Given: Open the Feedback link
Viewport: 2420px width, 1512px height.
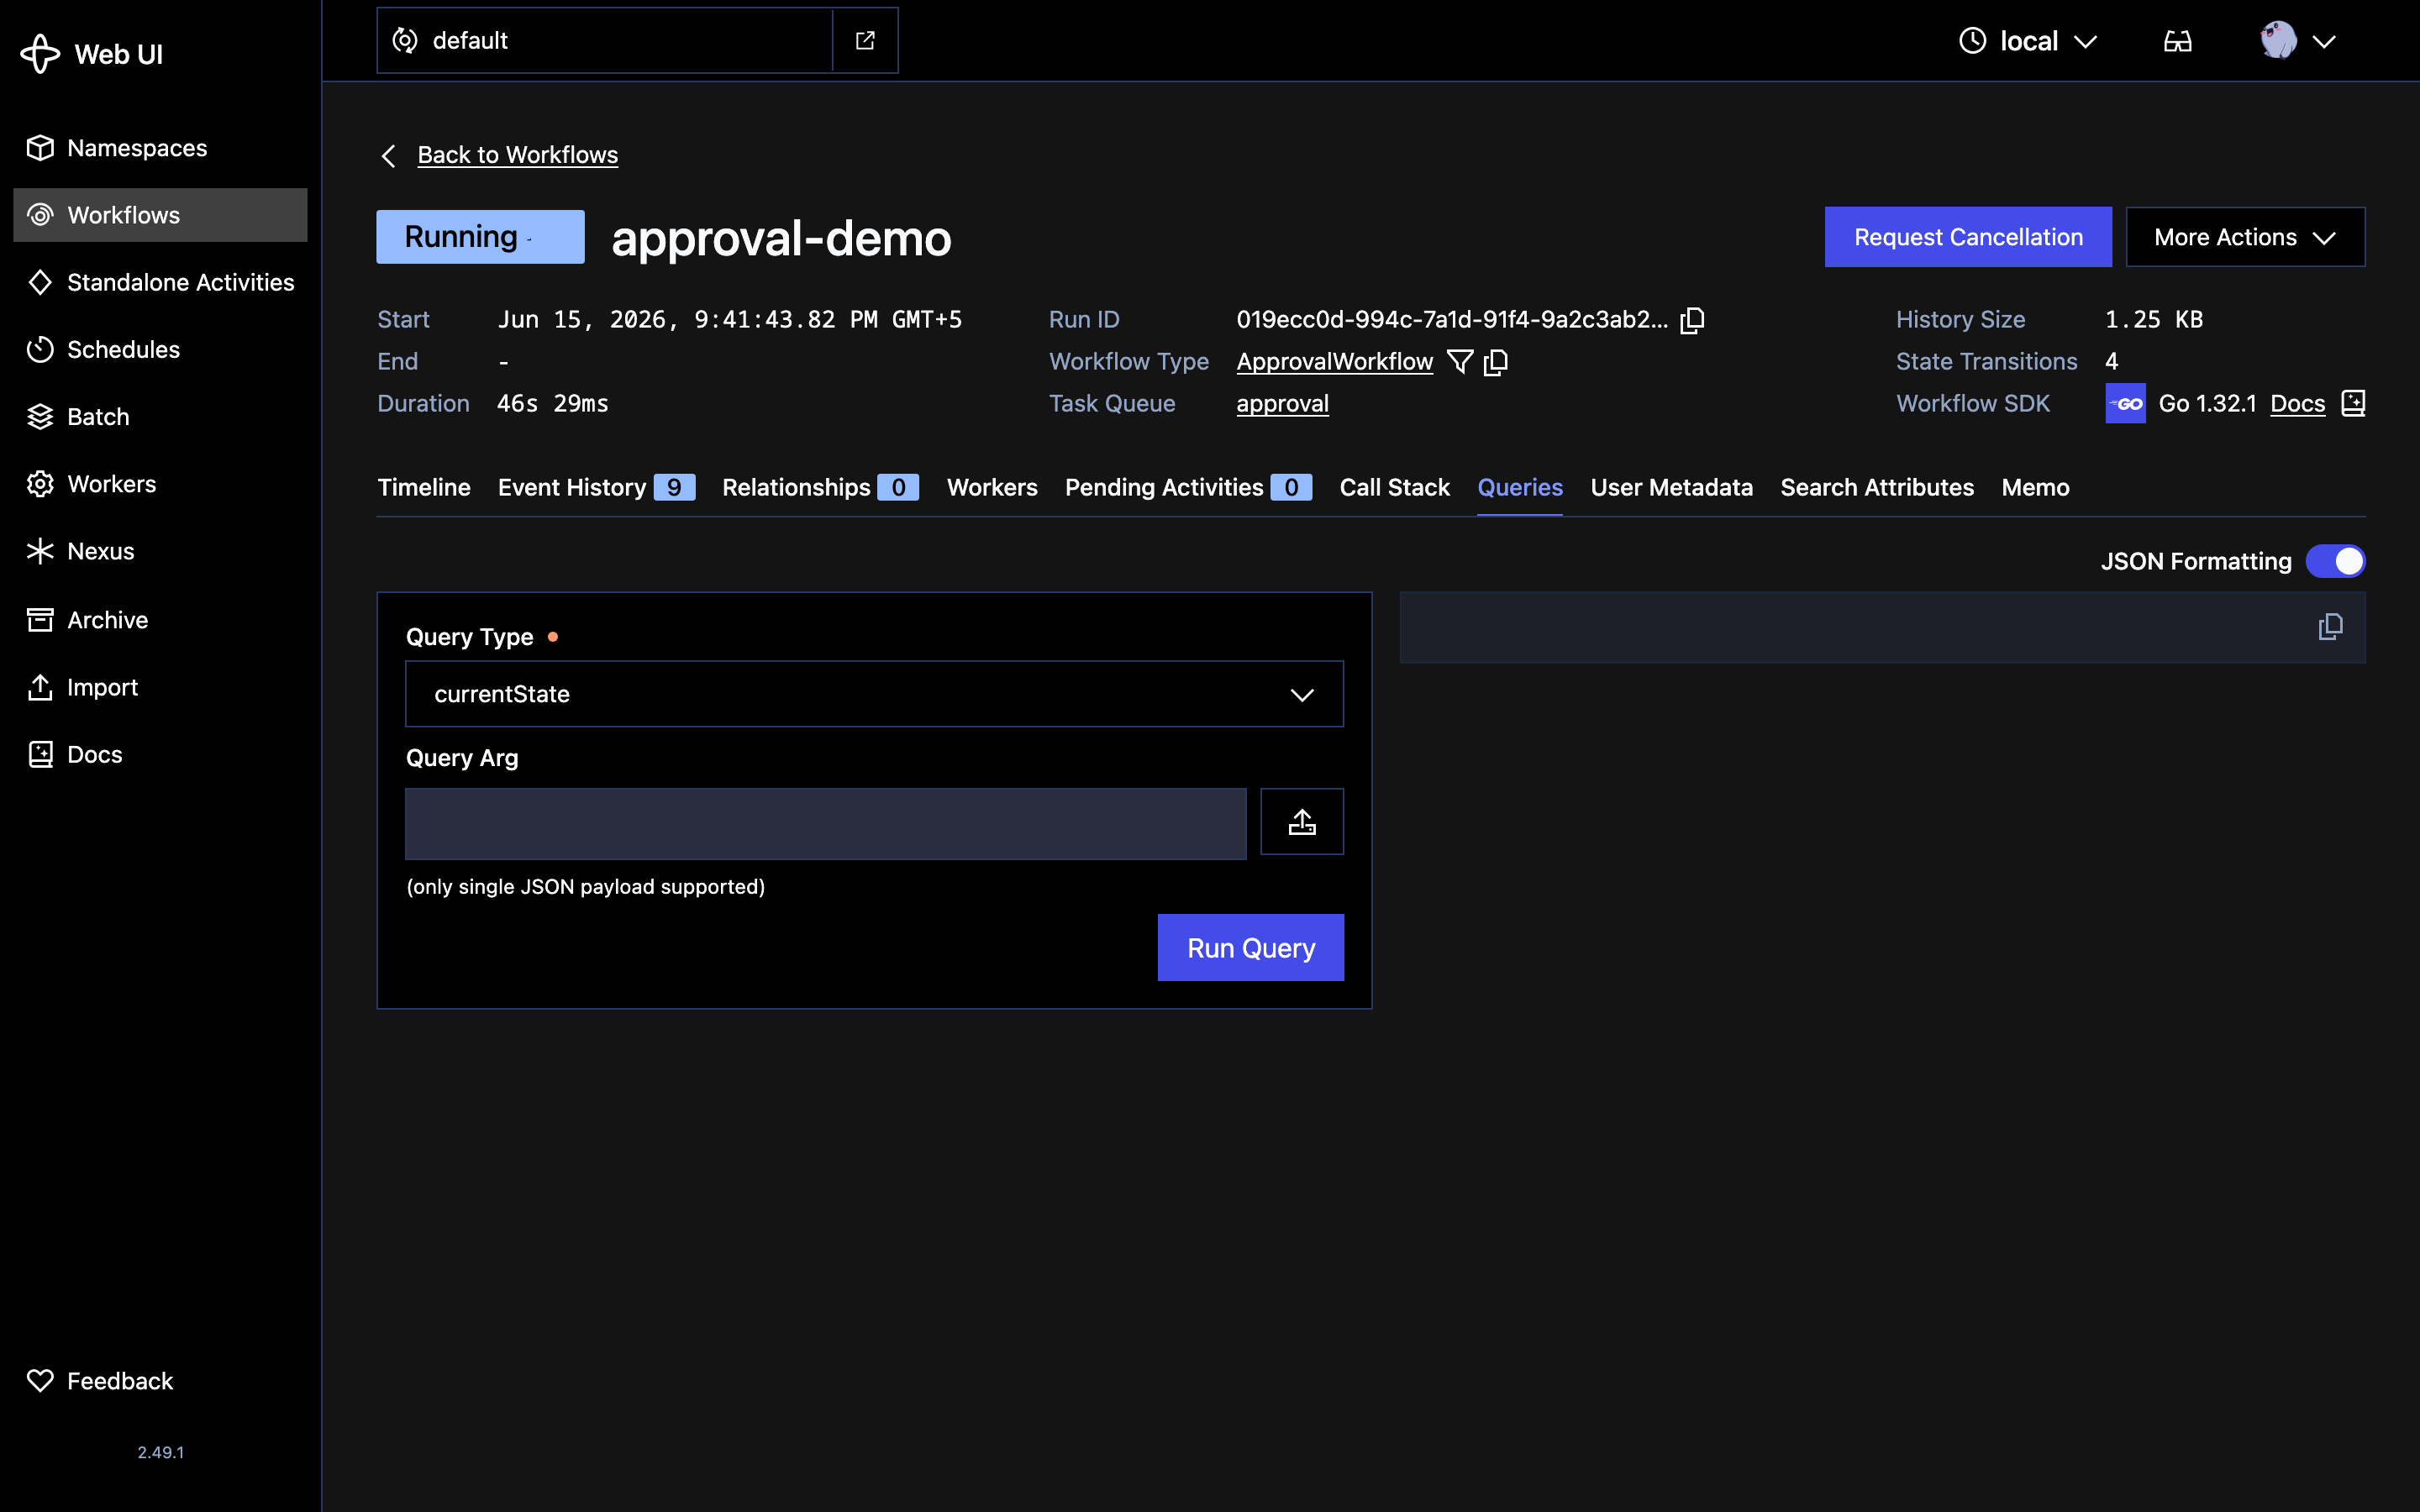Looking at the screenshot, I should (160, 1381).
